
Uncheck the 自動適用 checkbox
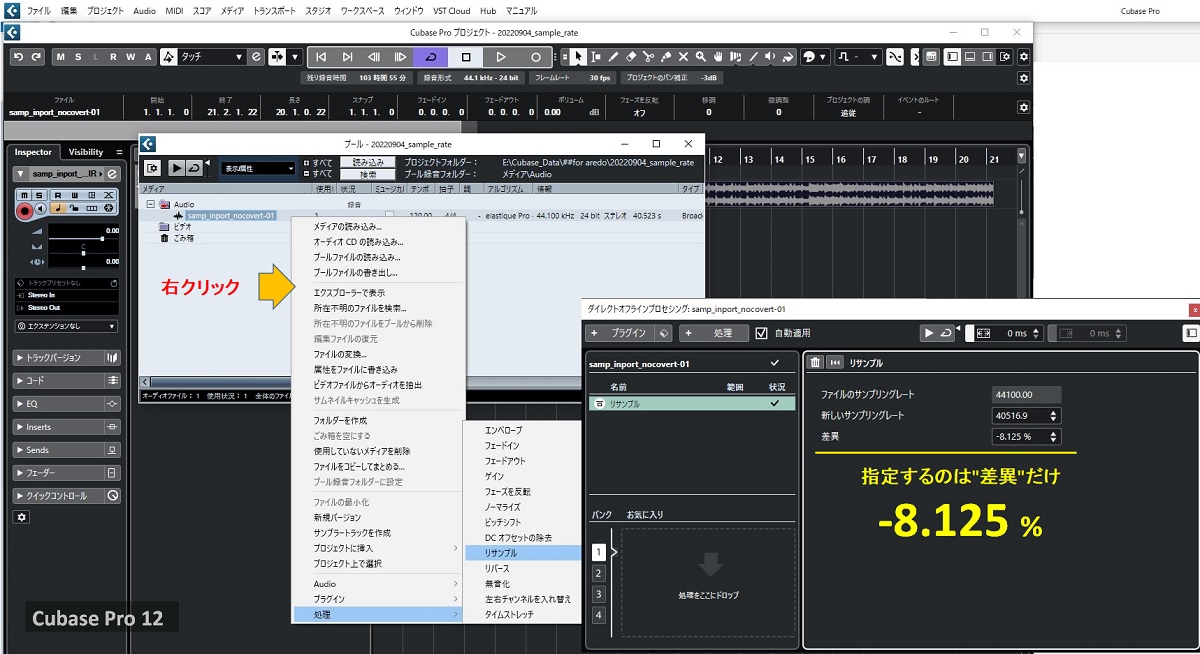[761, 333]
